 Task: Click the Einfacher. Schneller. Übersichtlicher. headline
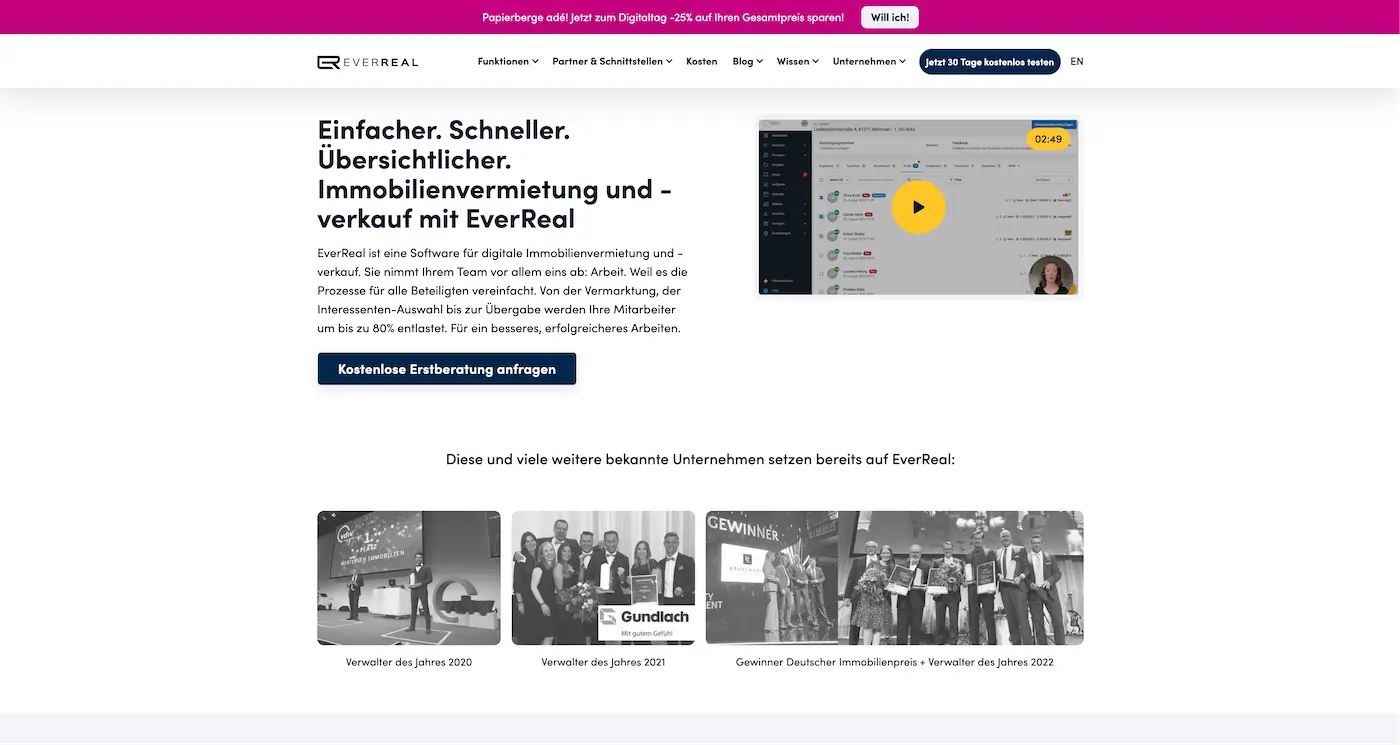pyautogui.click(x=494, y=174)
